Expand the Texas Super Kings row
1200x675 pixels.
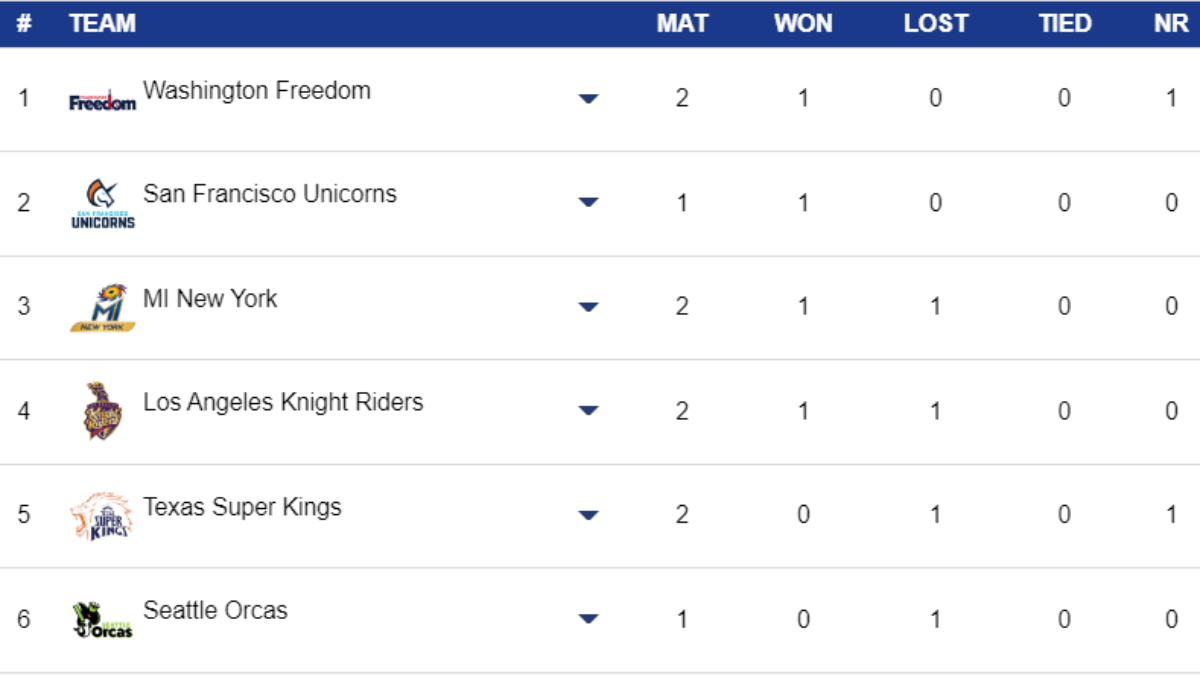588,515
